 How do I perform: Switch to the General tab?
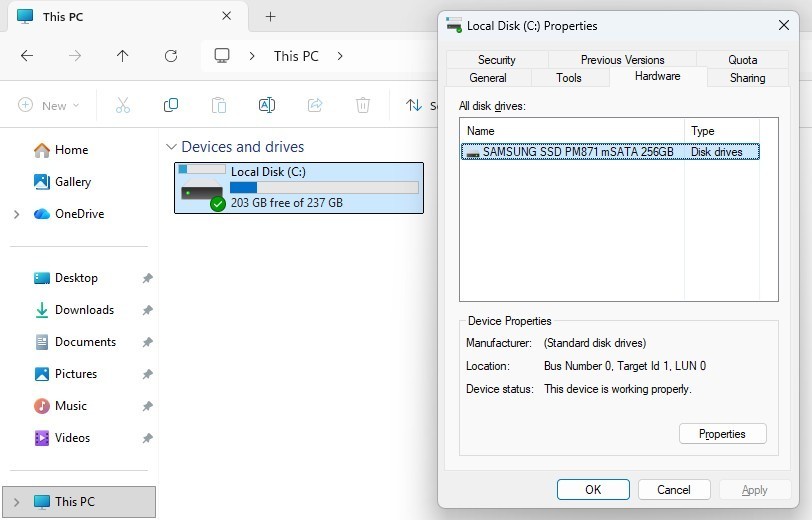click(488, 78)
